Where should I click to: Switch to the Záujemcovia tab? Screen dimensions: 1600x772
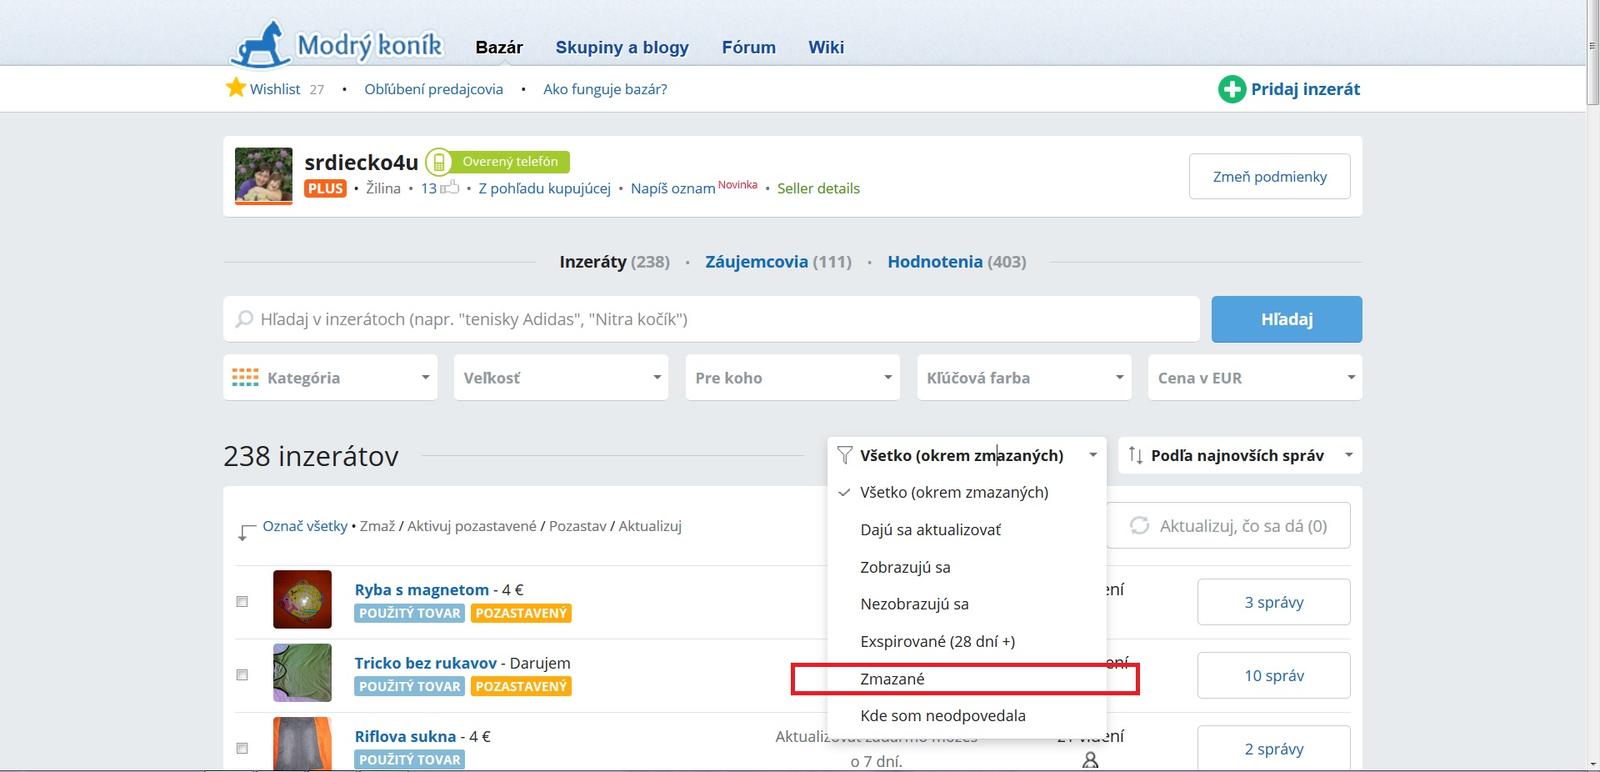pyautogui.click(x=777, y=262)
